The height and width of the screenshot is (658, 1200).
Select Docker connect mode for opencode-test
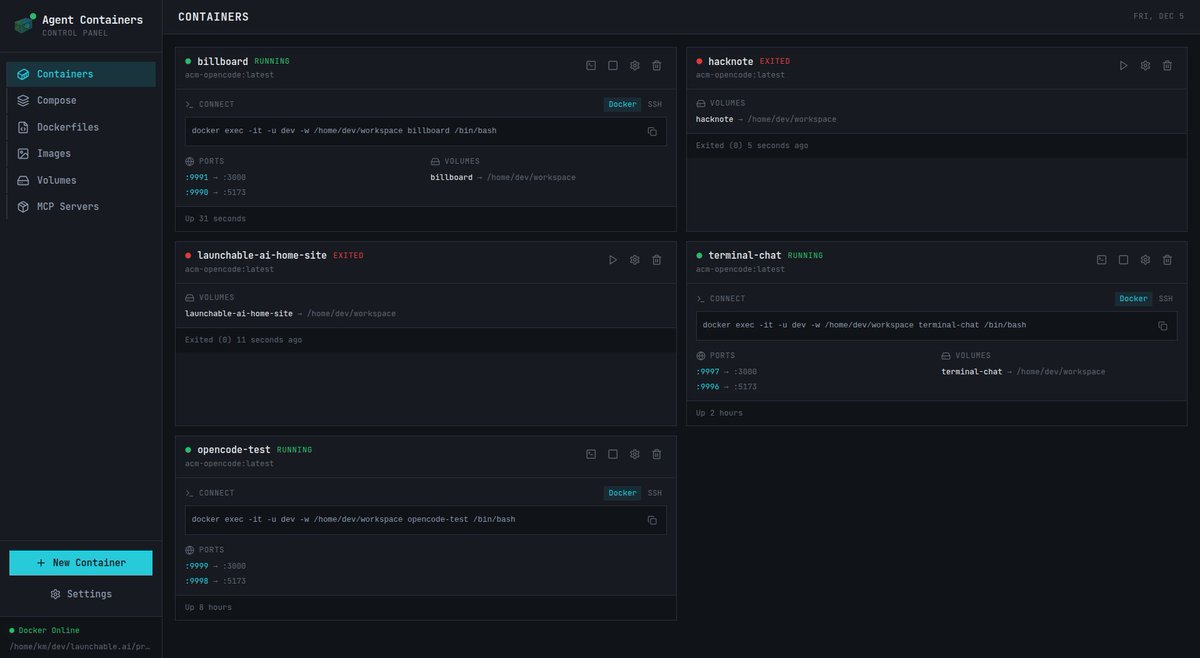(622, 493)
